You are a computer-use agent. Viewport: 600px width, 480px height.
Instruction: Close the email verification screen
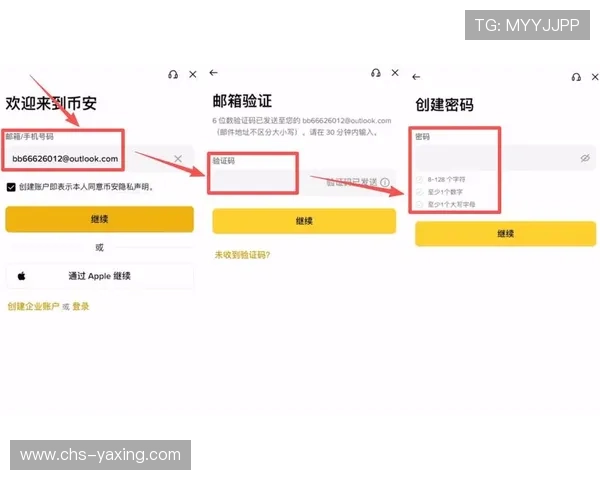tap(395, 73)
